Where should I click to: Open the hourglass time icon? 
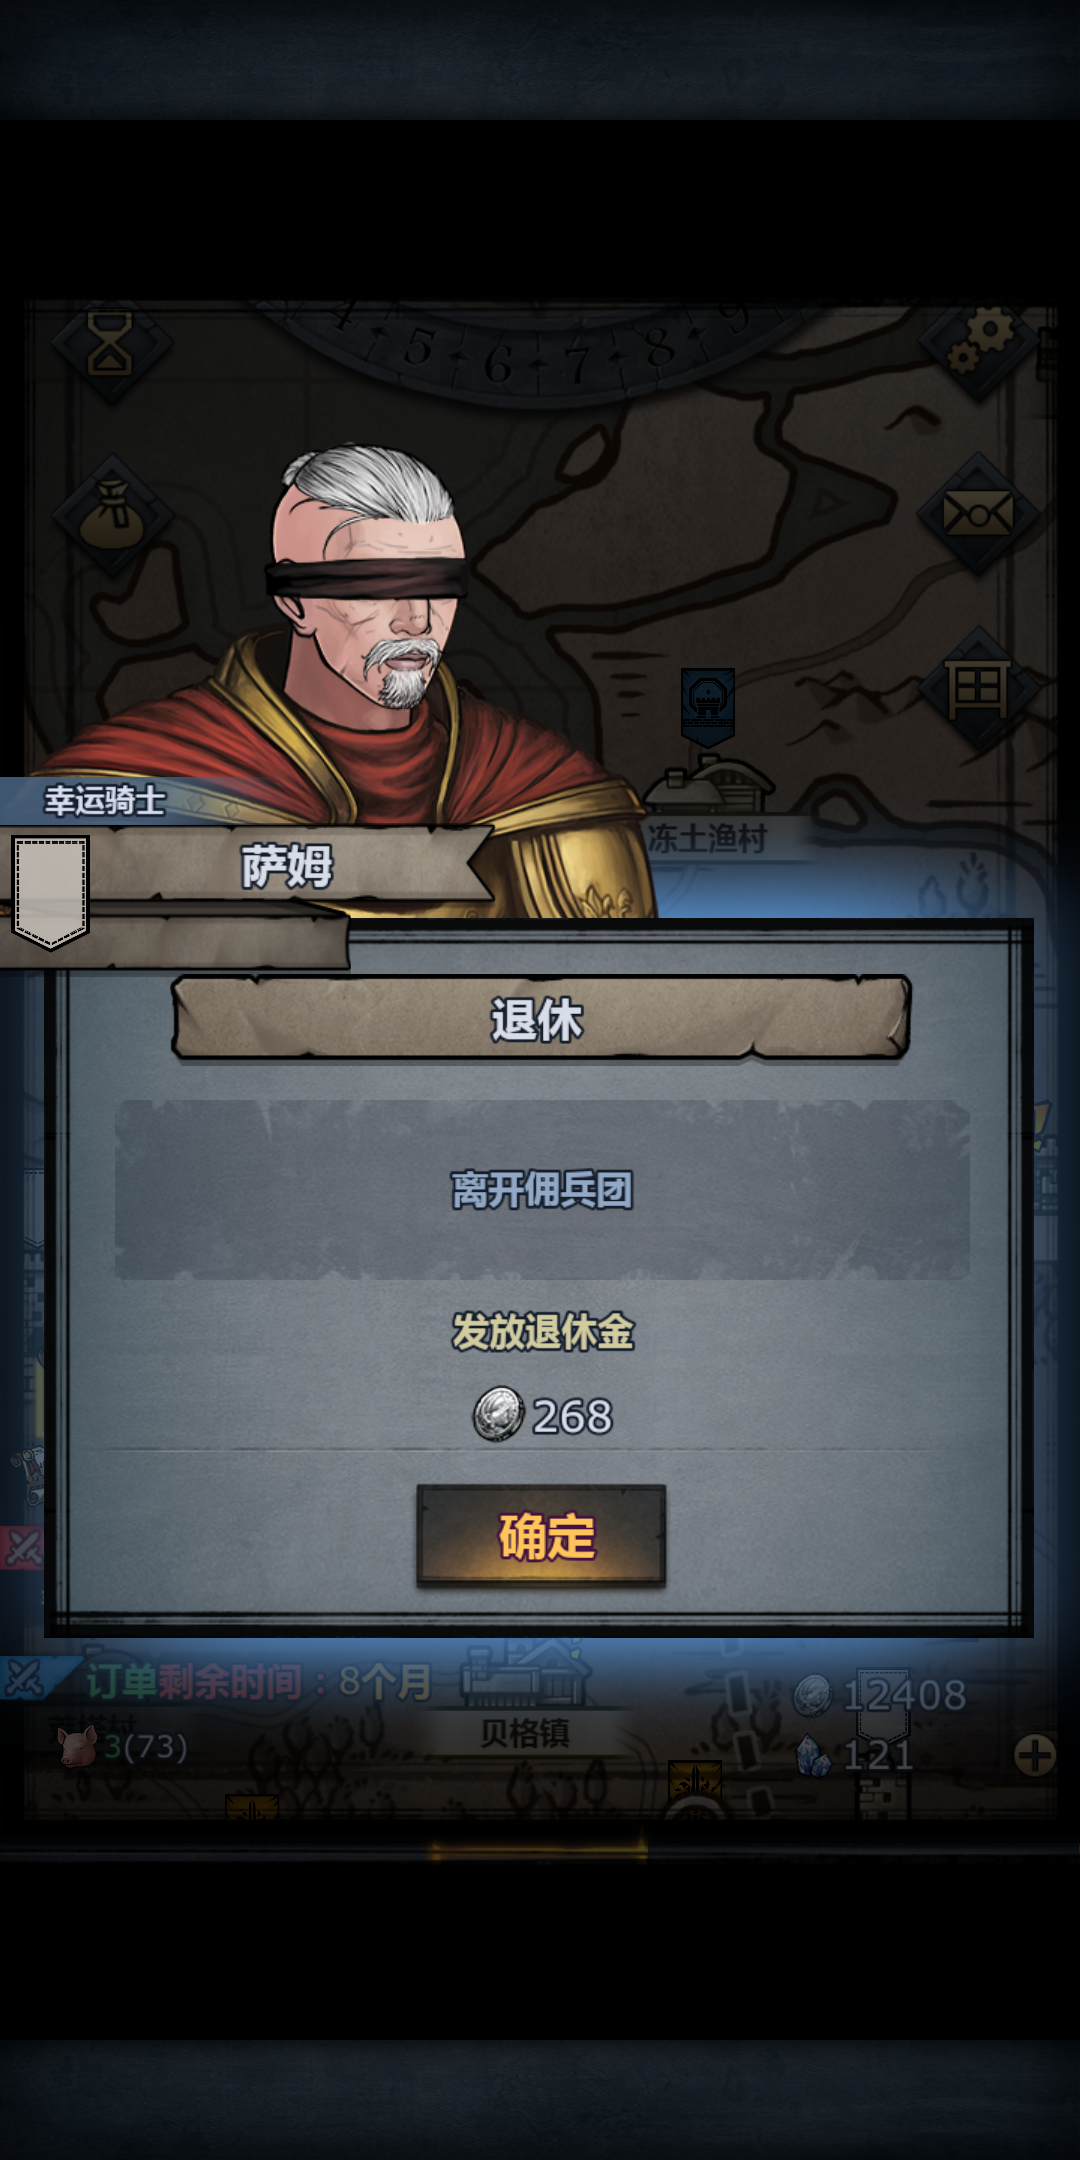click(x=110, y=343)
